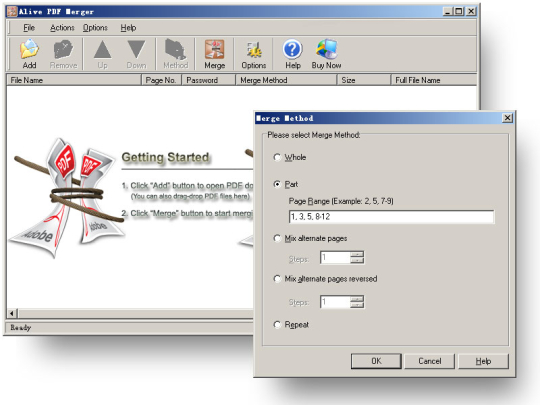Click the Size column header
Image resolution: width=540 pixels, height=405 pixels.
coord(364,80)
